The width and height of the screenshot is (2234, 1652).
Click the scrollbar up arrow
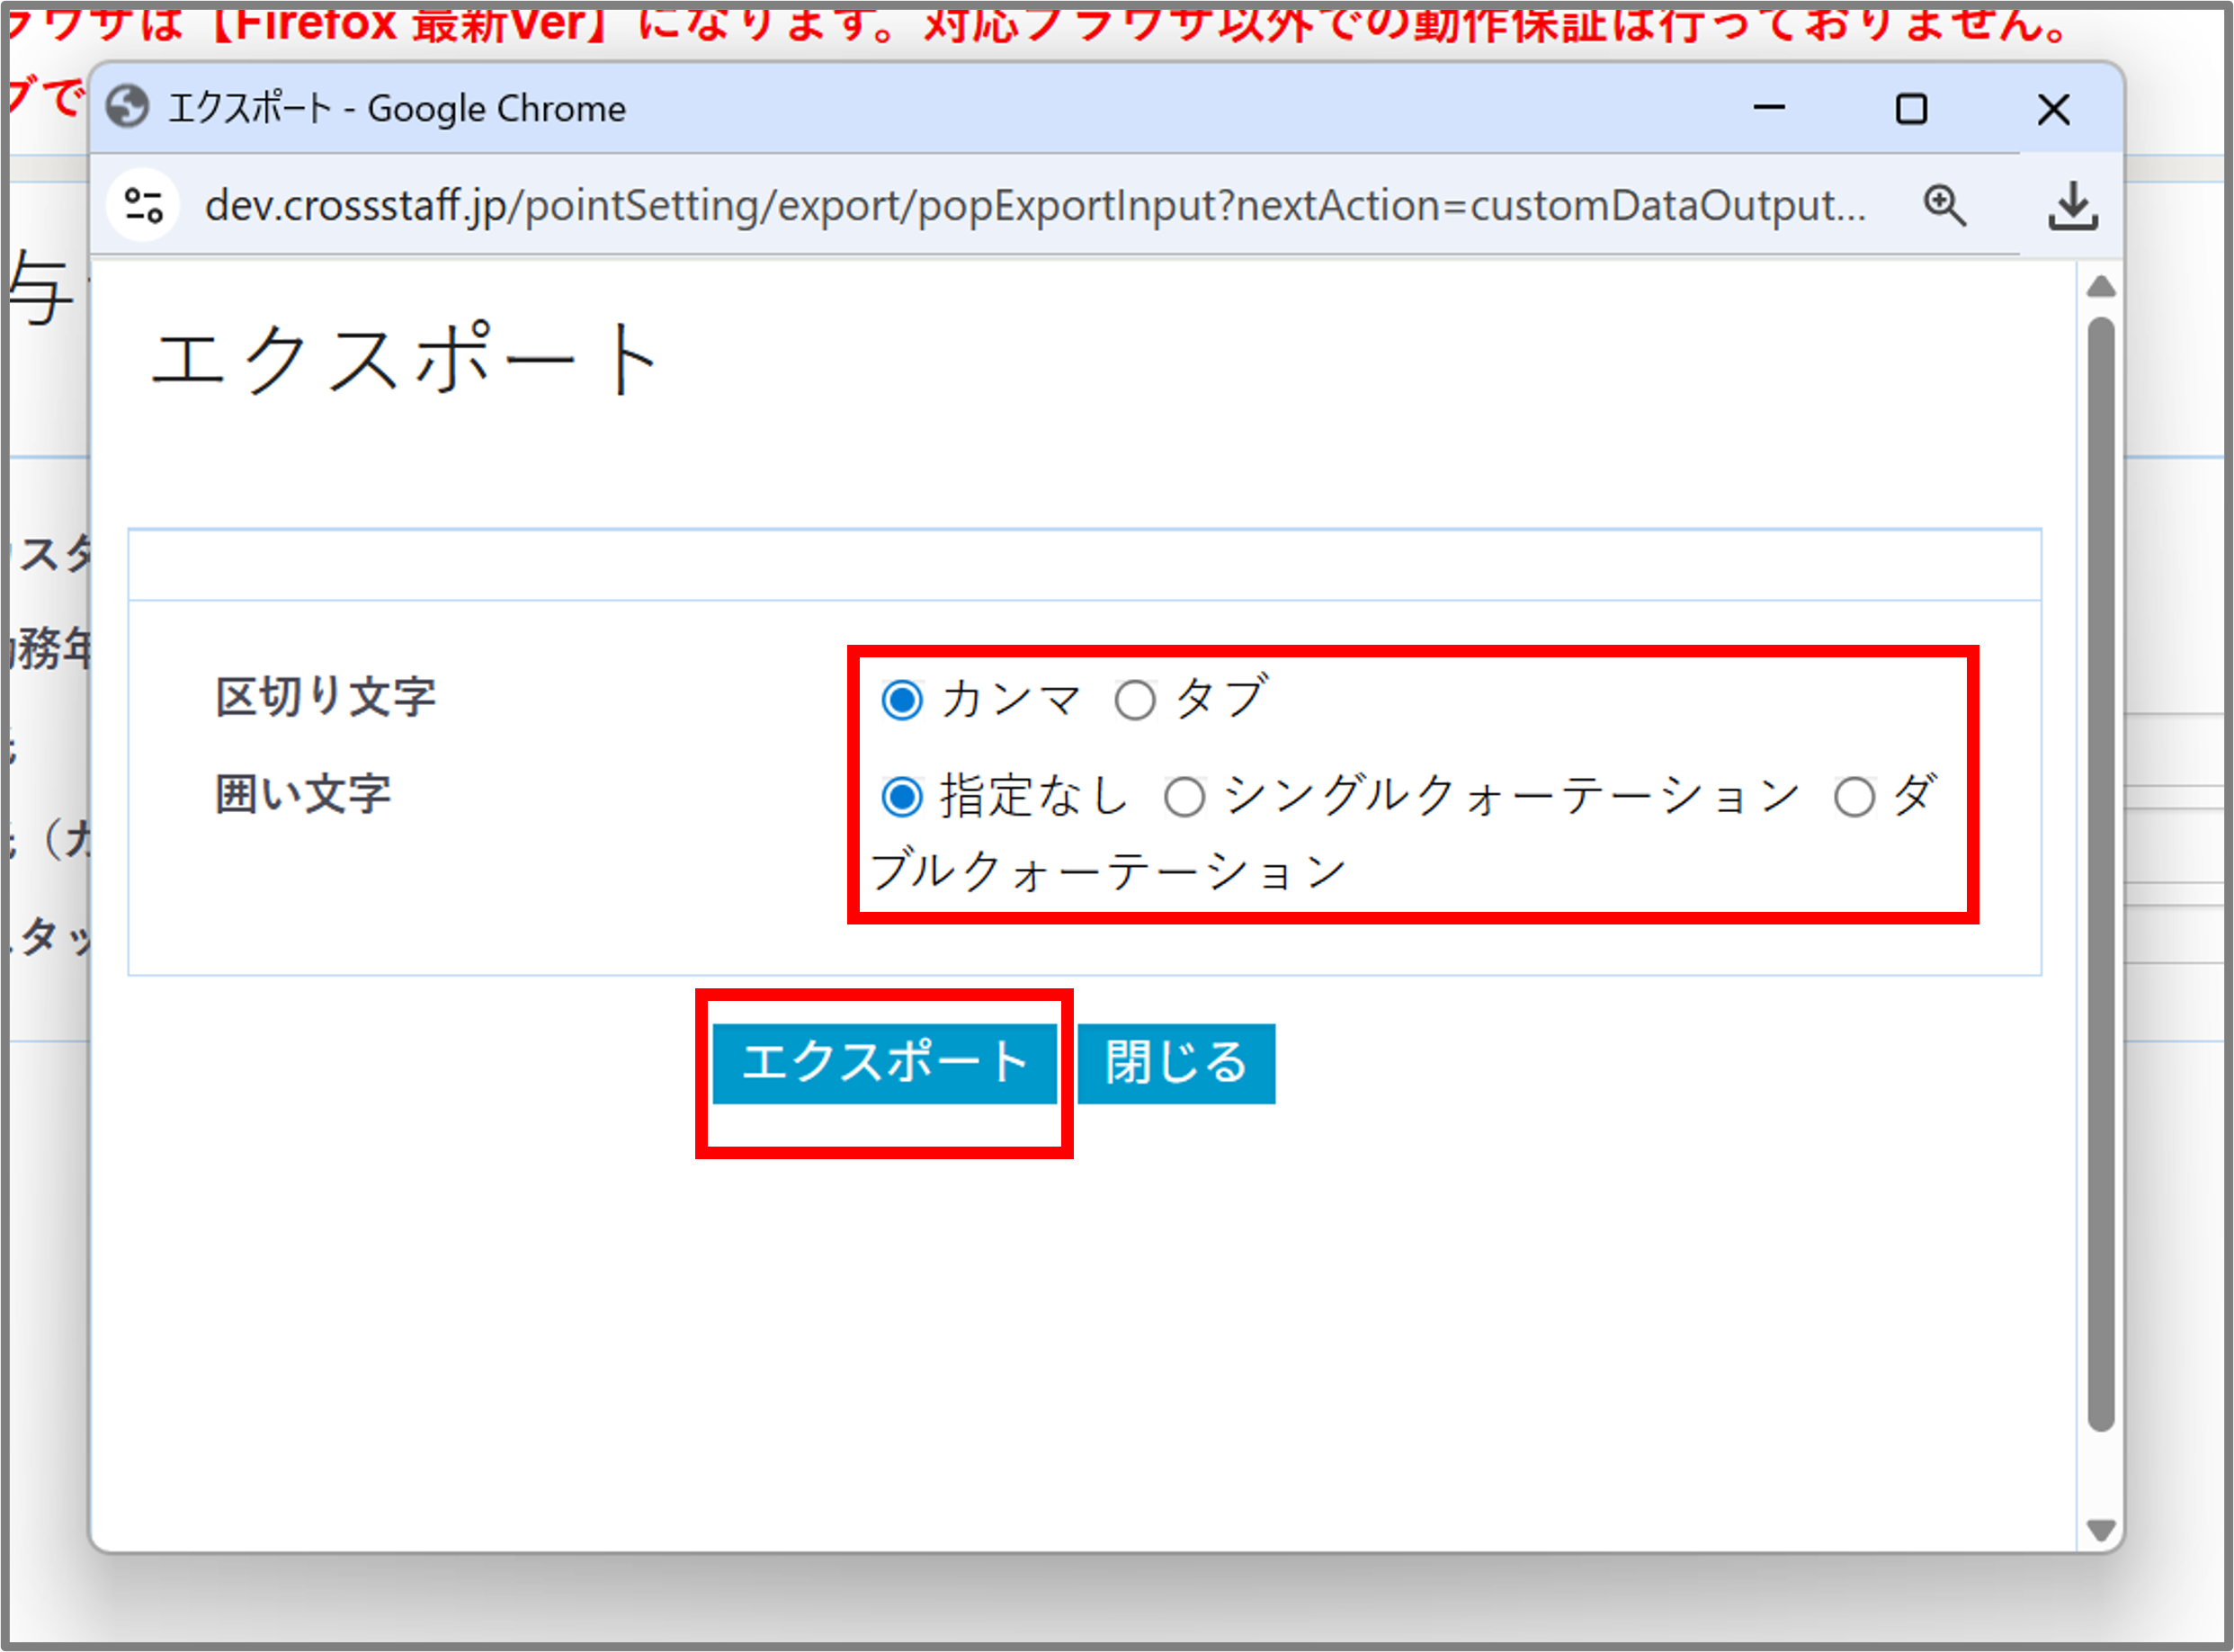coord(2101,287)
